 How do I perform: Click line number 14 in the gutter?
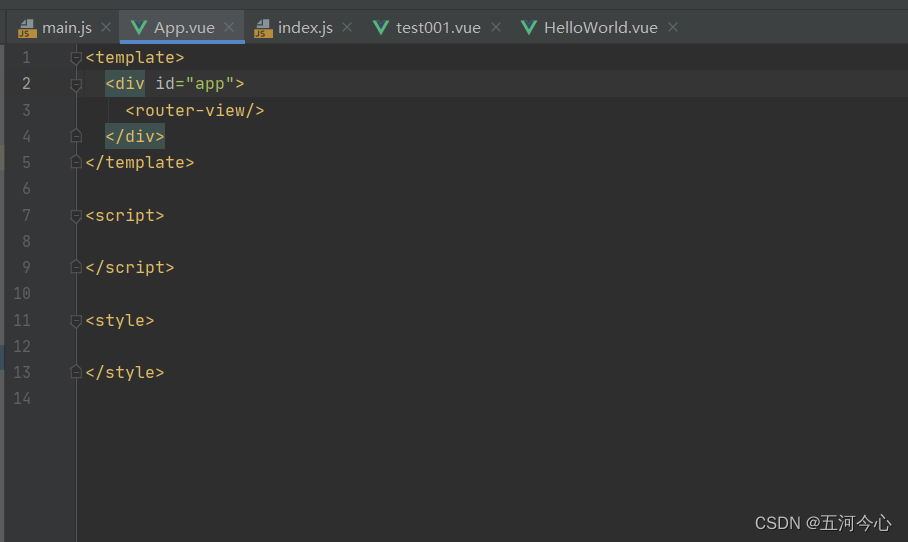(22, 398)
